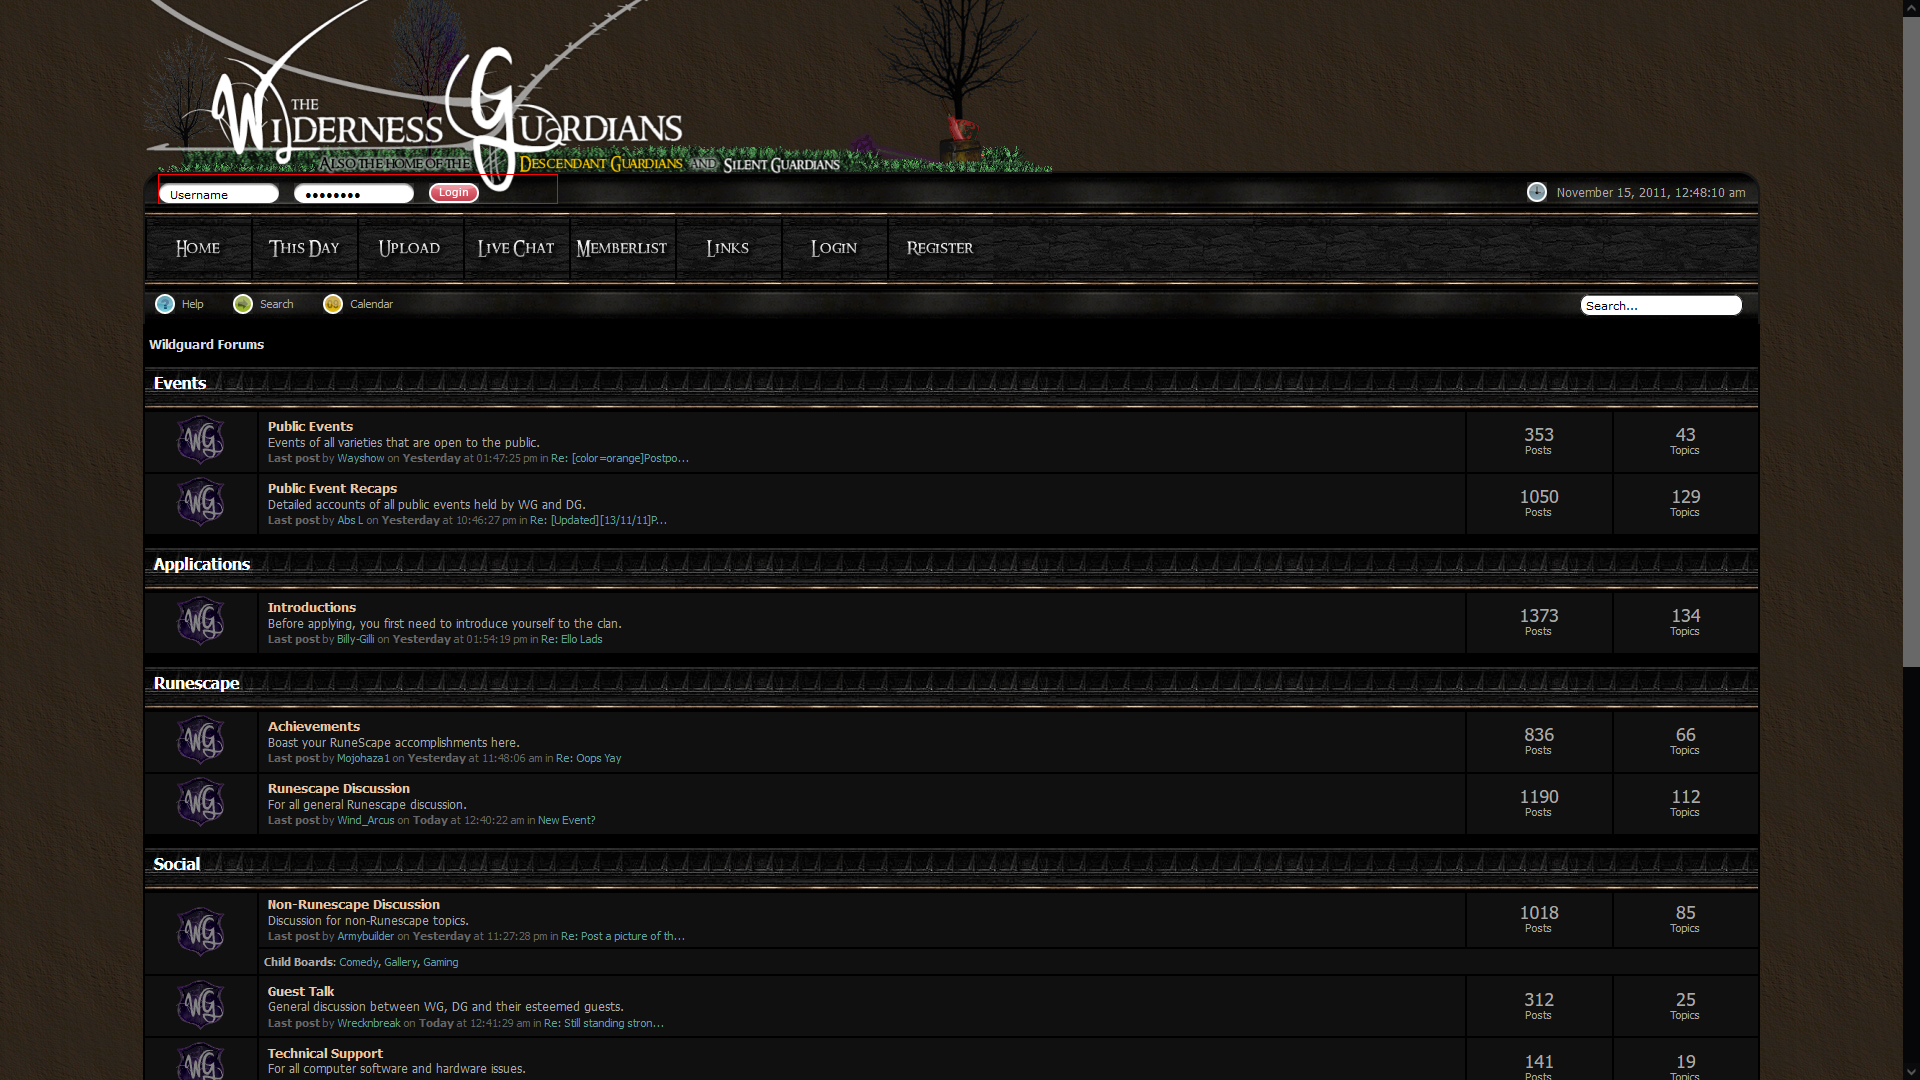Open the Gaming child board

440,962
